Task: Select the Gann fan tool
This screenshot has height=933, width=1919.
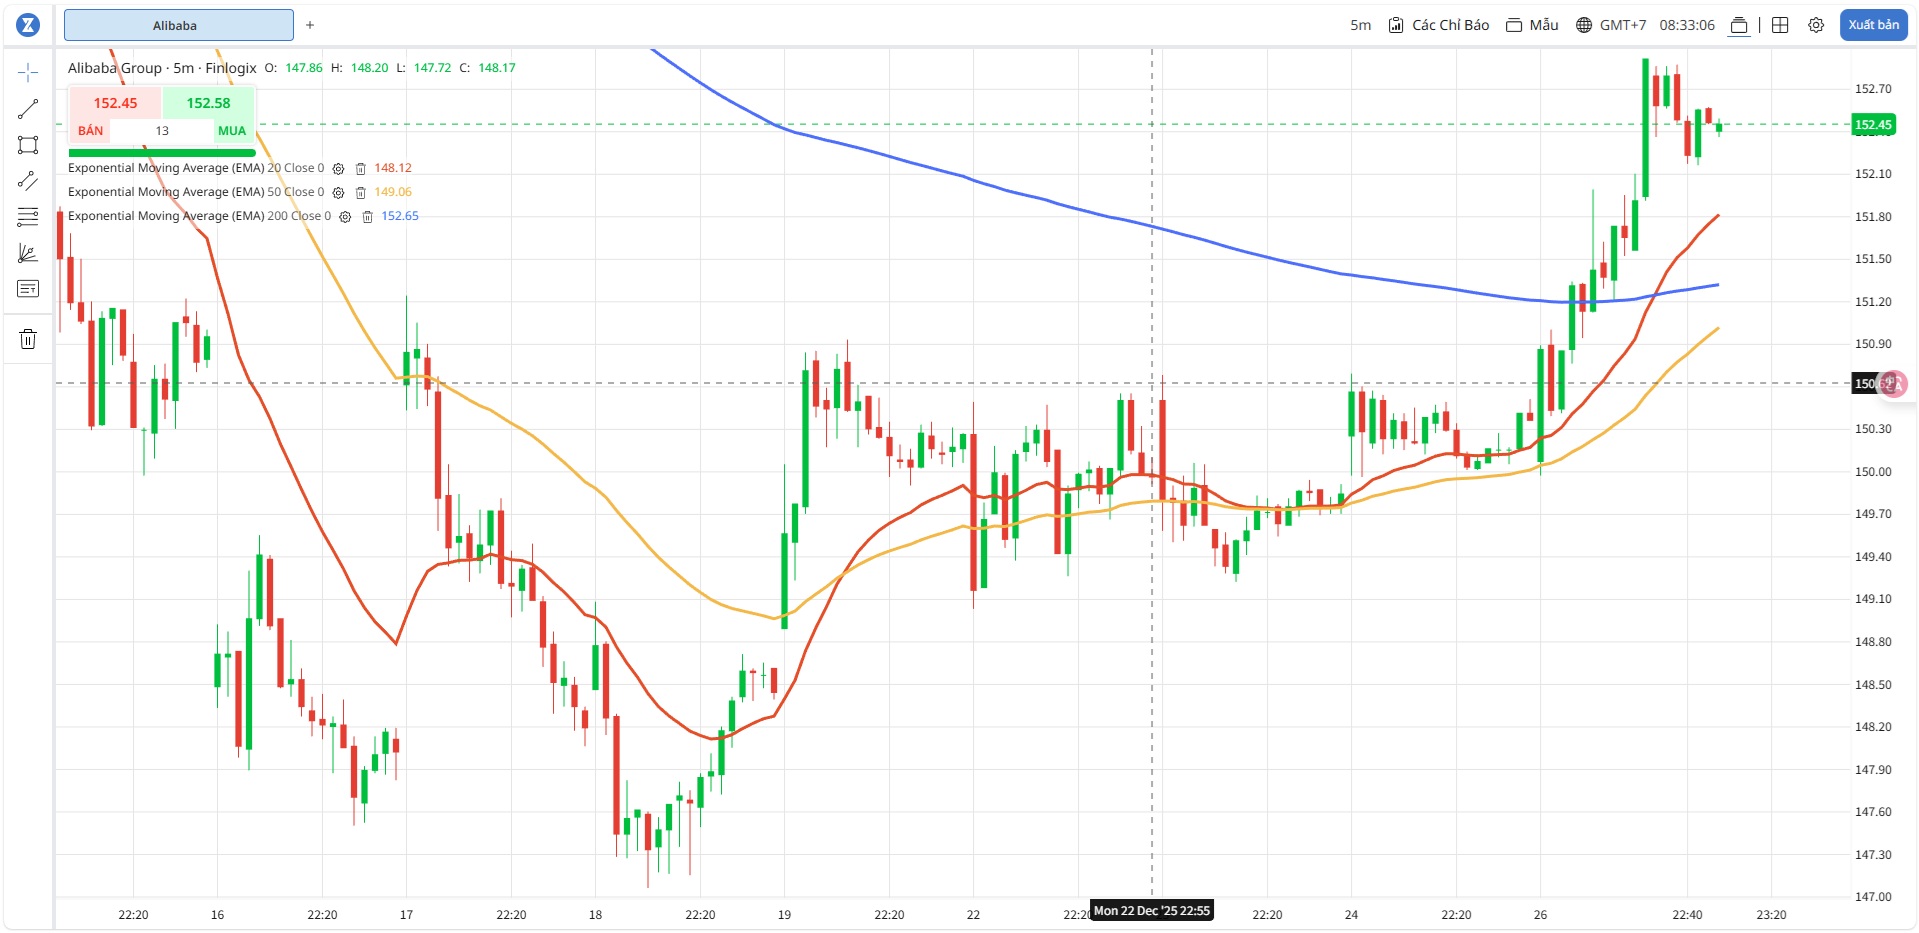Action: tap(28, 253)
